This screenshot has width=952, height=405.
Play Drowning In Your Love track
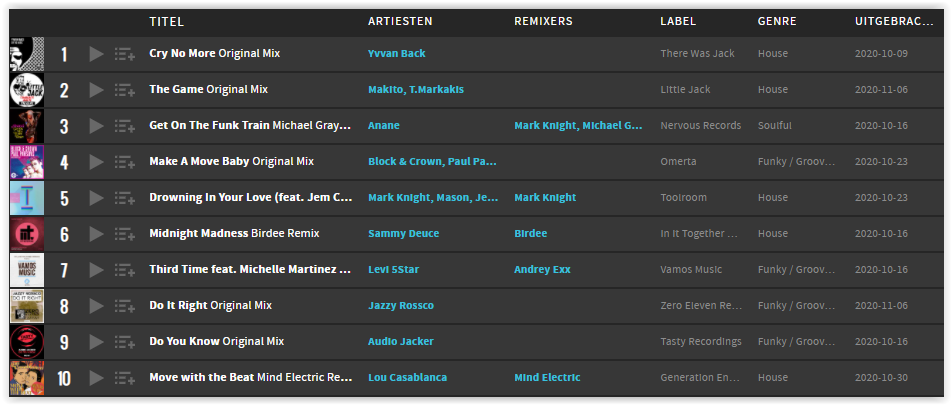click(x=97, y=198)
